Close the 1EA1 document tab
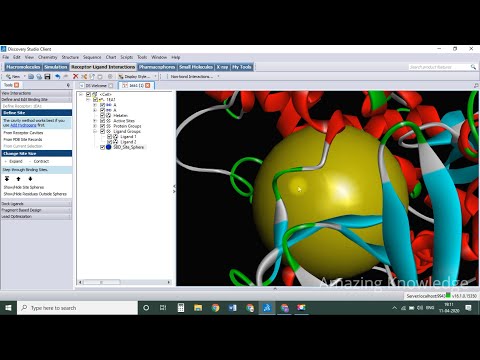480x360 pixels. point(147,86)
